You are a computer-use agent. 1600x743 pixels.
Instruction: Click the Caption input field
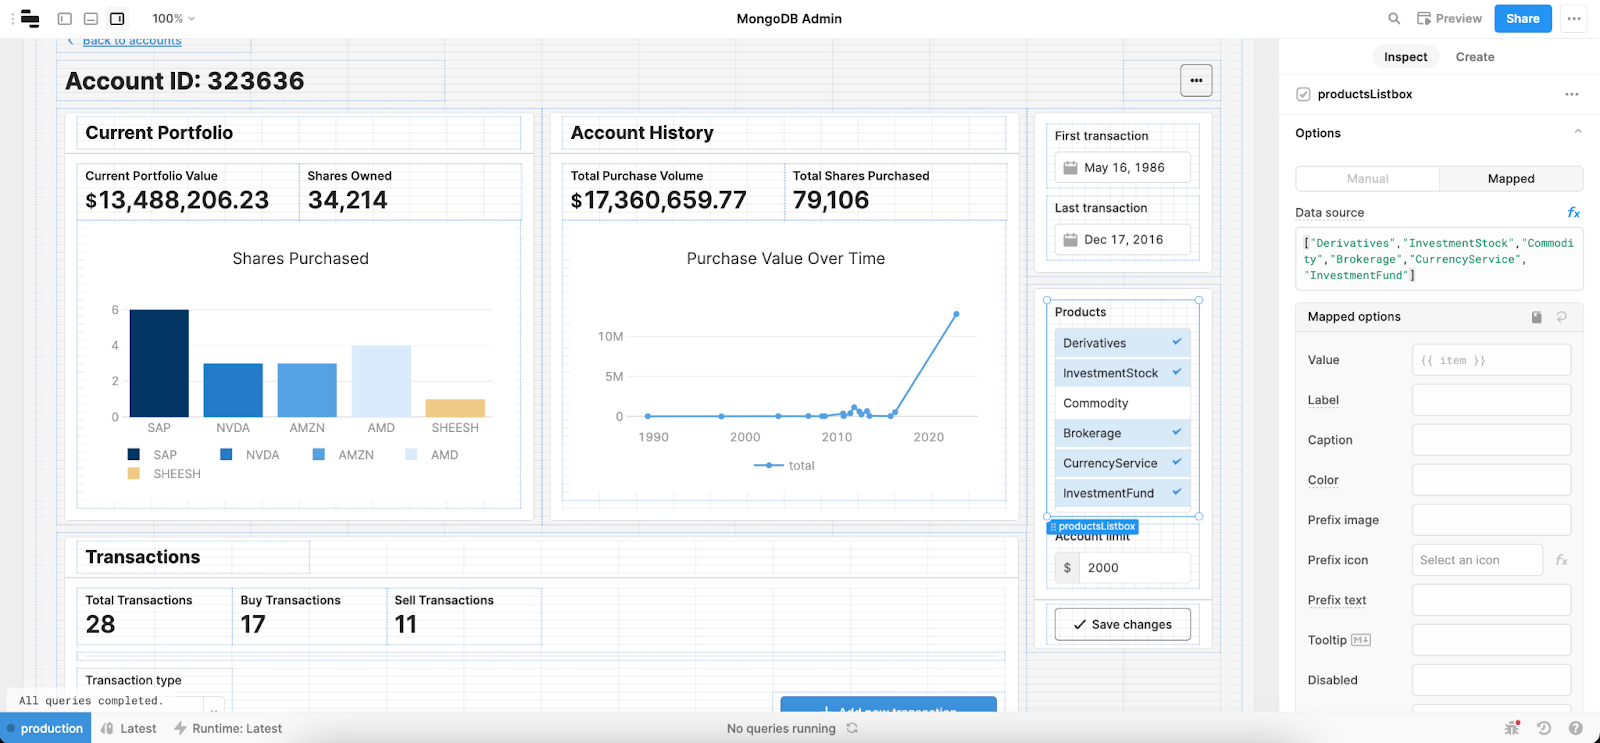pyautogui.click(x=1491, y=440)
